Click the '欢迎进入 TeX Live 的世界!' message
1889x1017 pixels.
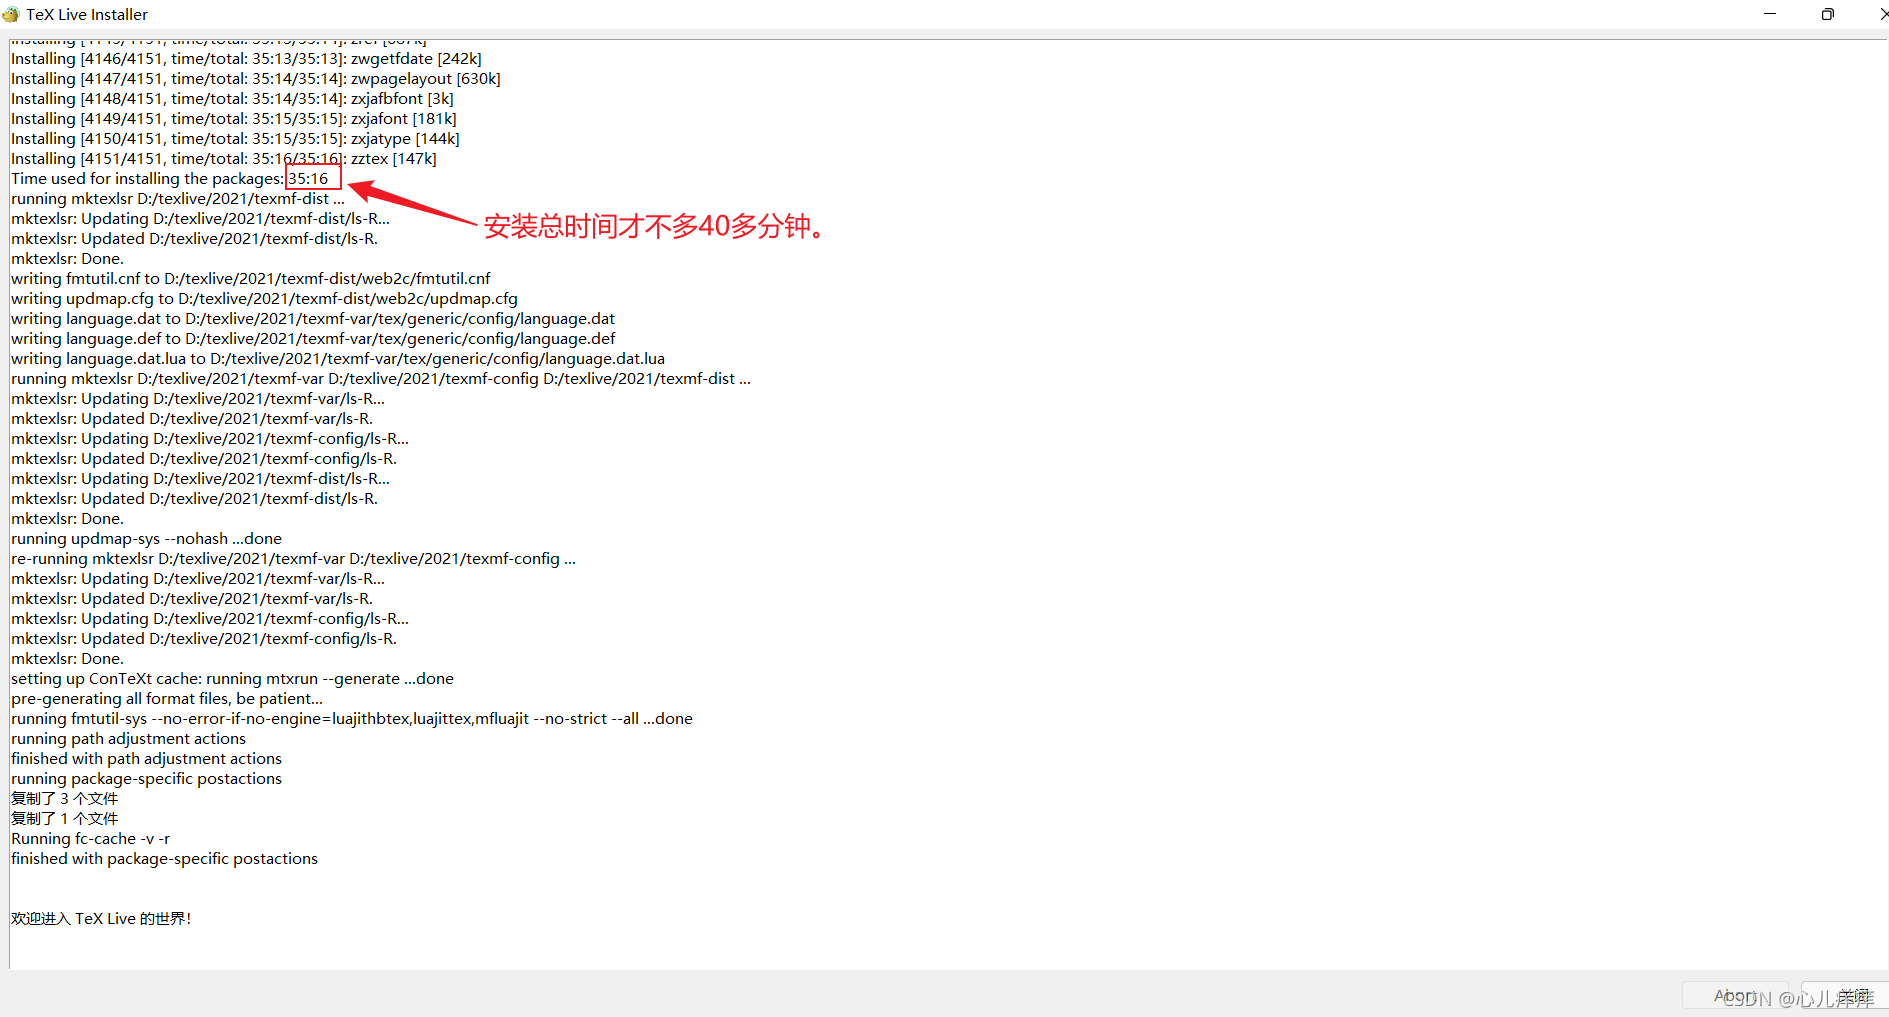[x=101, y=919]
